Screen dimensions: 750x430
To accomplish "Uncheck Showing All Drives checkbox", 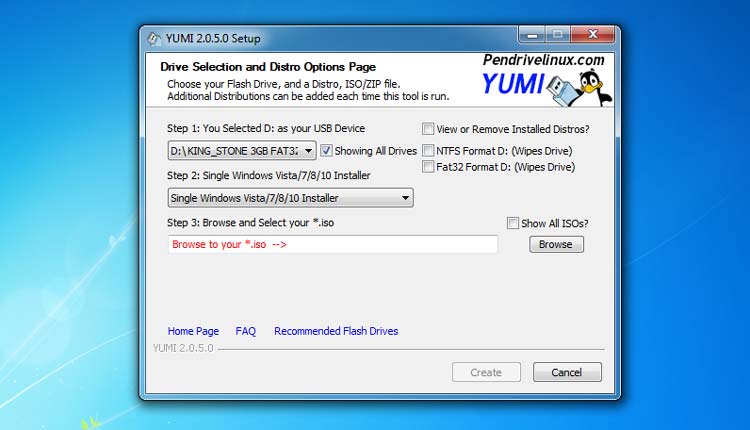I will [326, 151].
